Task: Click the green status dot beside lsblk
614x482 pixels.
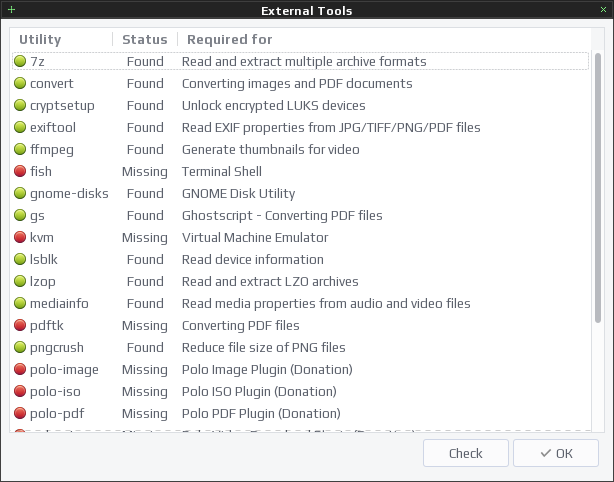Action: 20,259
